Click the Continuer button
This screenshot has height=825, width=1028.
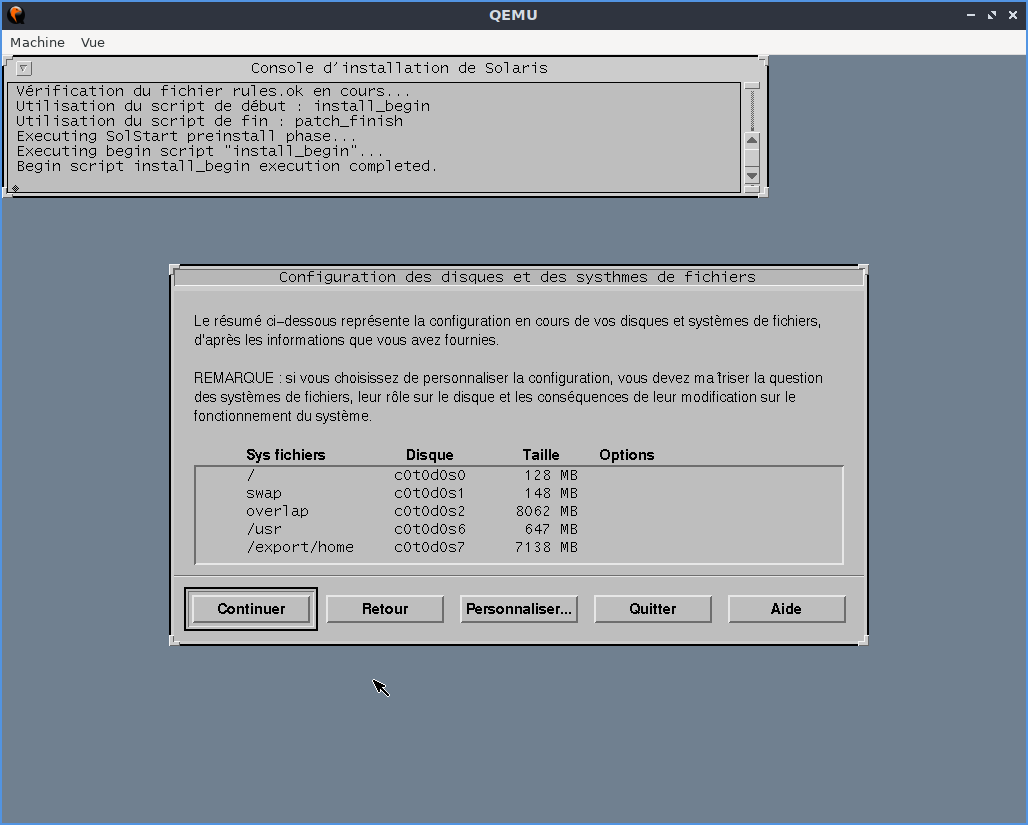tap(251, 609)
